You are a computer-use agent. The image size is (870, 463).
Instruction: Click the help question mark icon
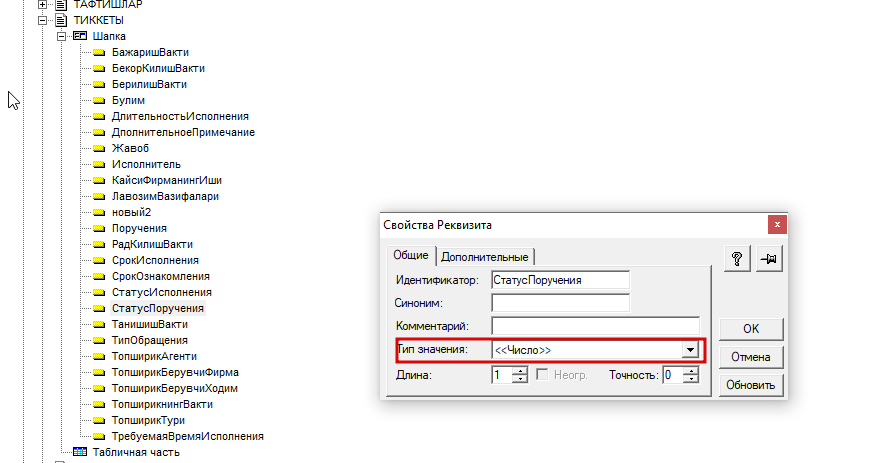pyautogui.click(x=737, y=259)
